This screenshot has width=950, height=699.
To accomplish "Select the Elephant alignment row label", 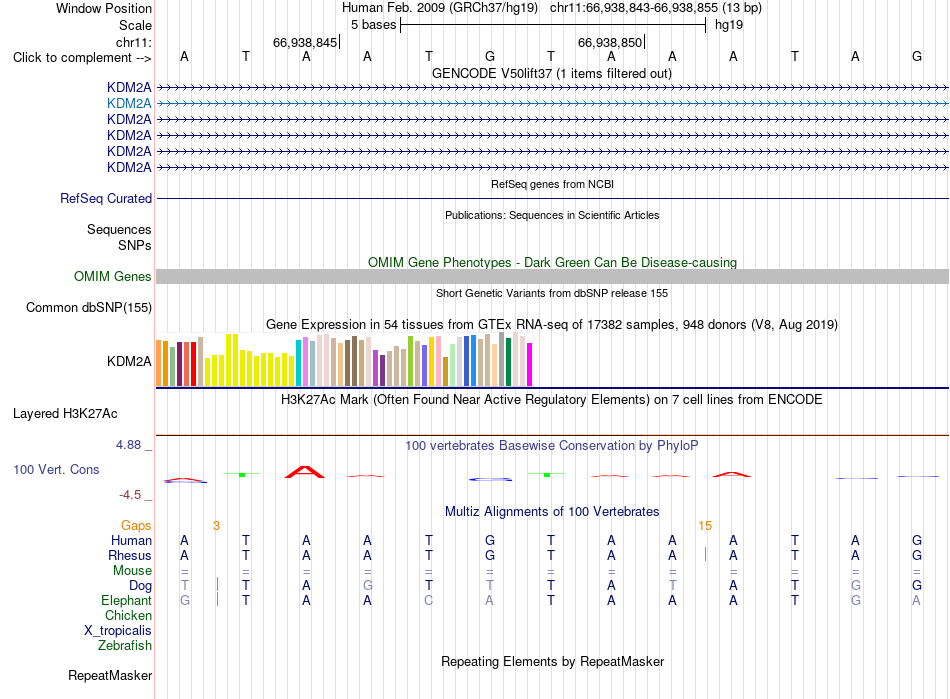I will click(126, 601).
